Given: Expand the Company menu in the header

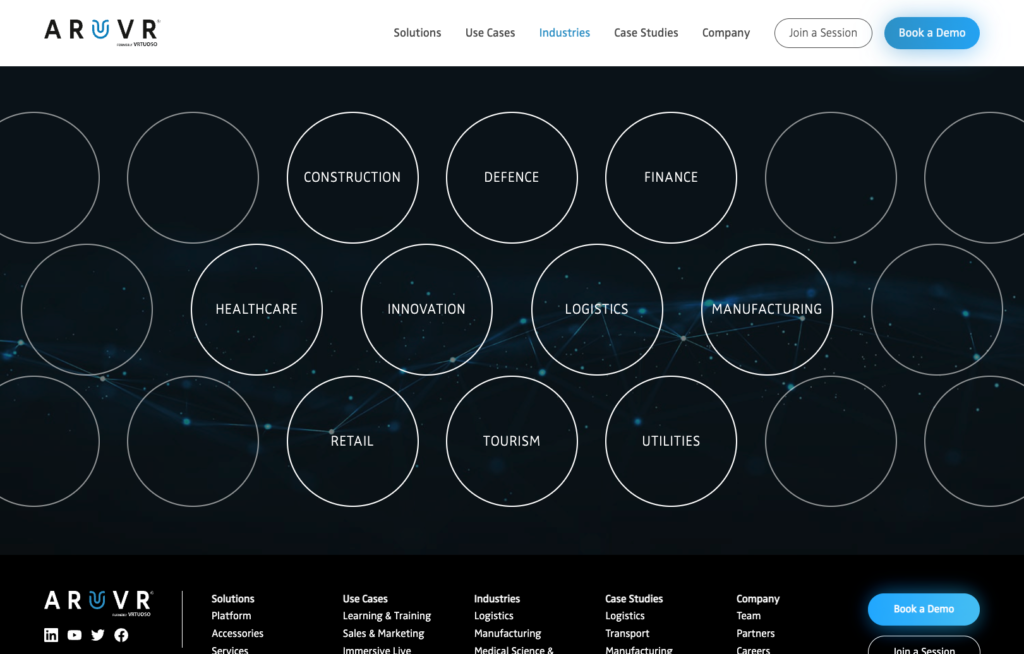Looking at the screenshot, I should 725,33.
